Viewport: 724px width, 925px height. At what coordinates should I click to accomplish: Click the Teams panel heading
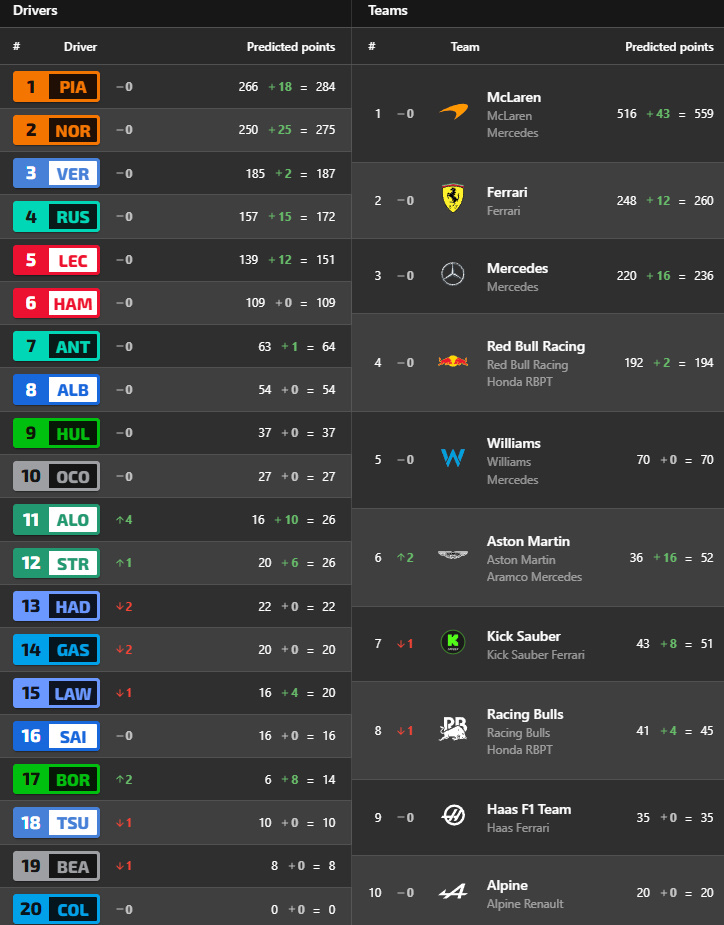click(388, 11)
